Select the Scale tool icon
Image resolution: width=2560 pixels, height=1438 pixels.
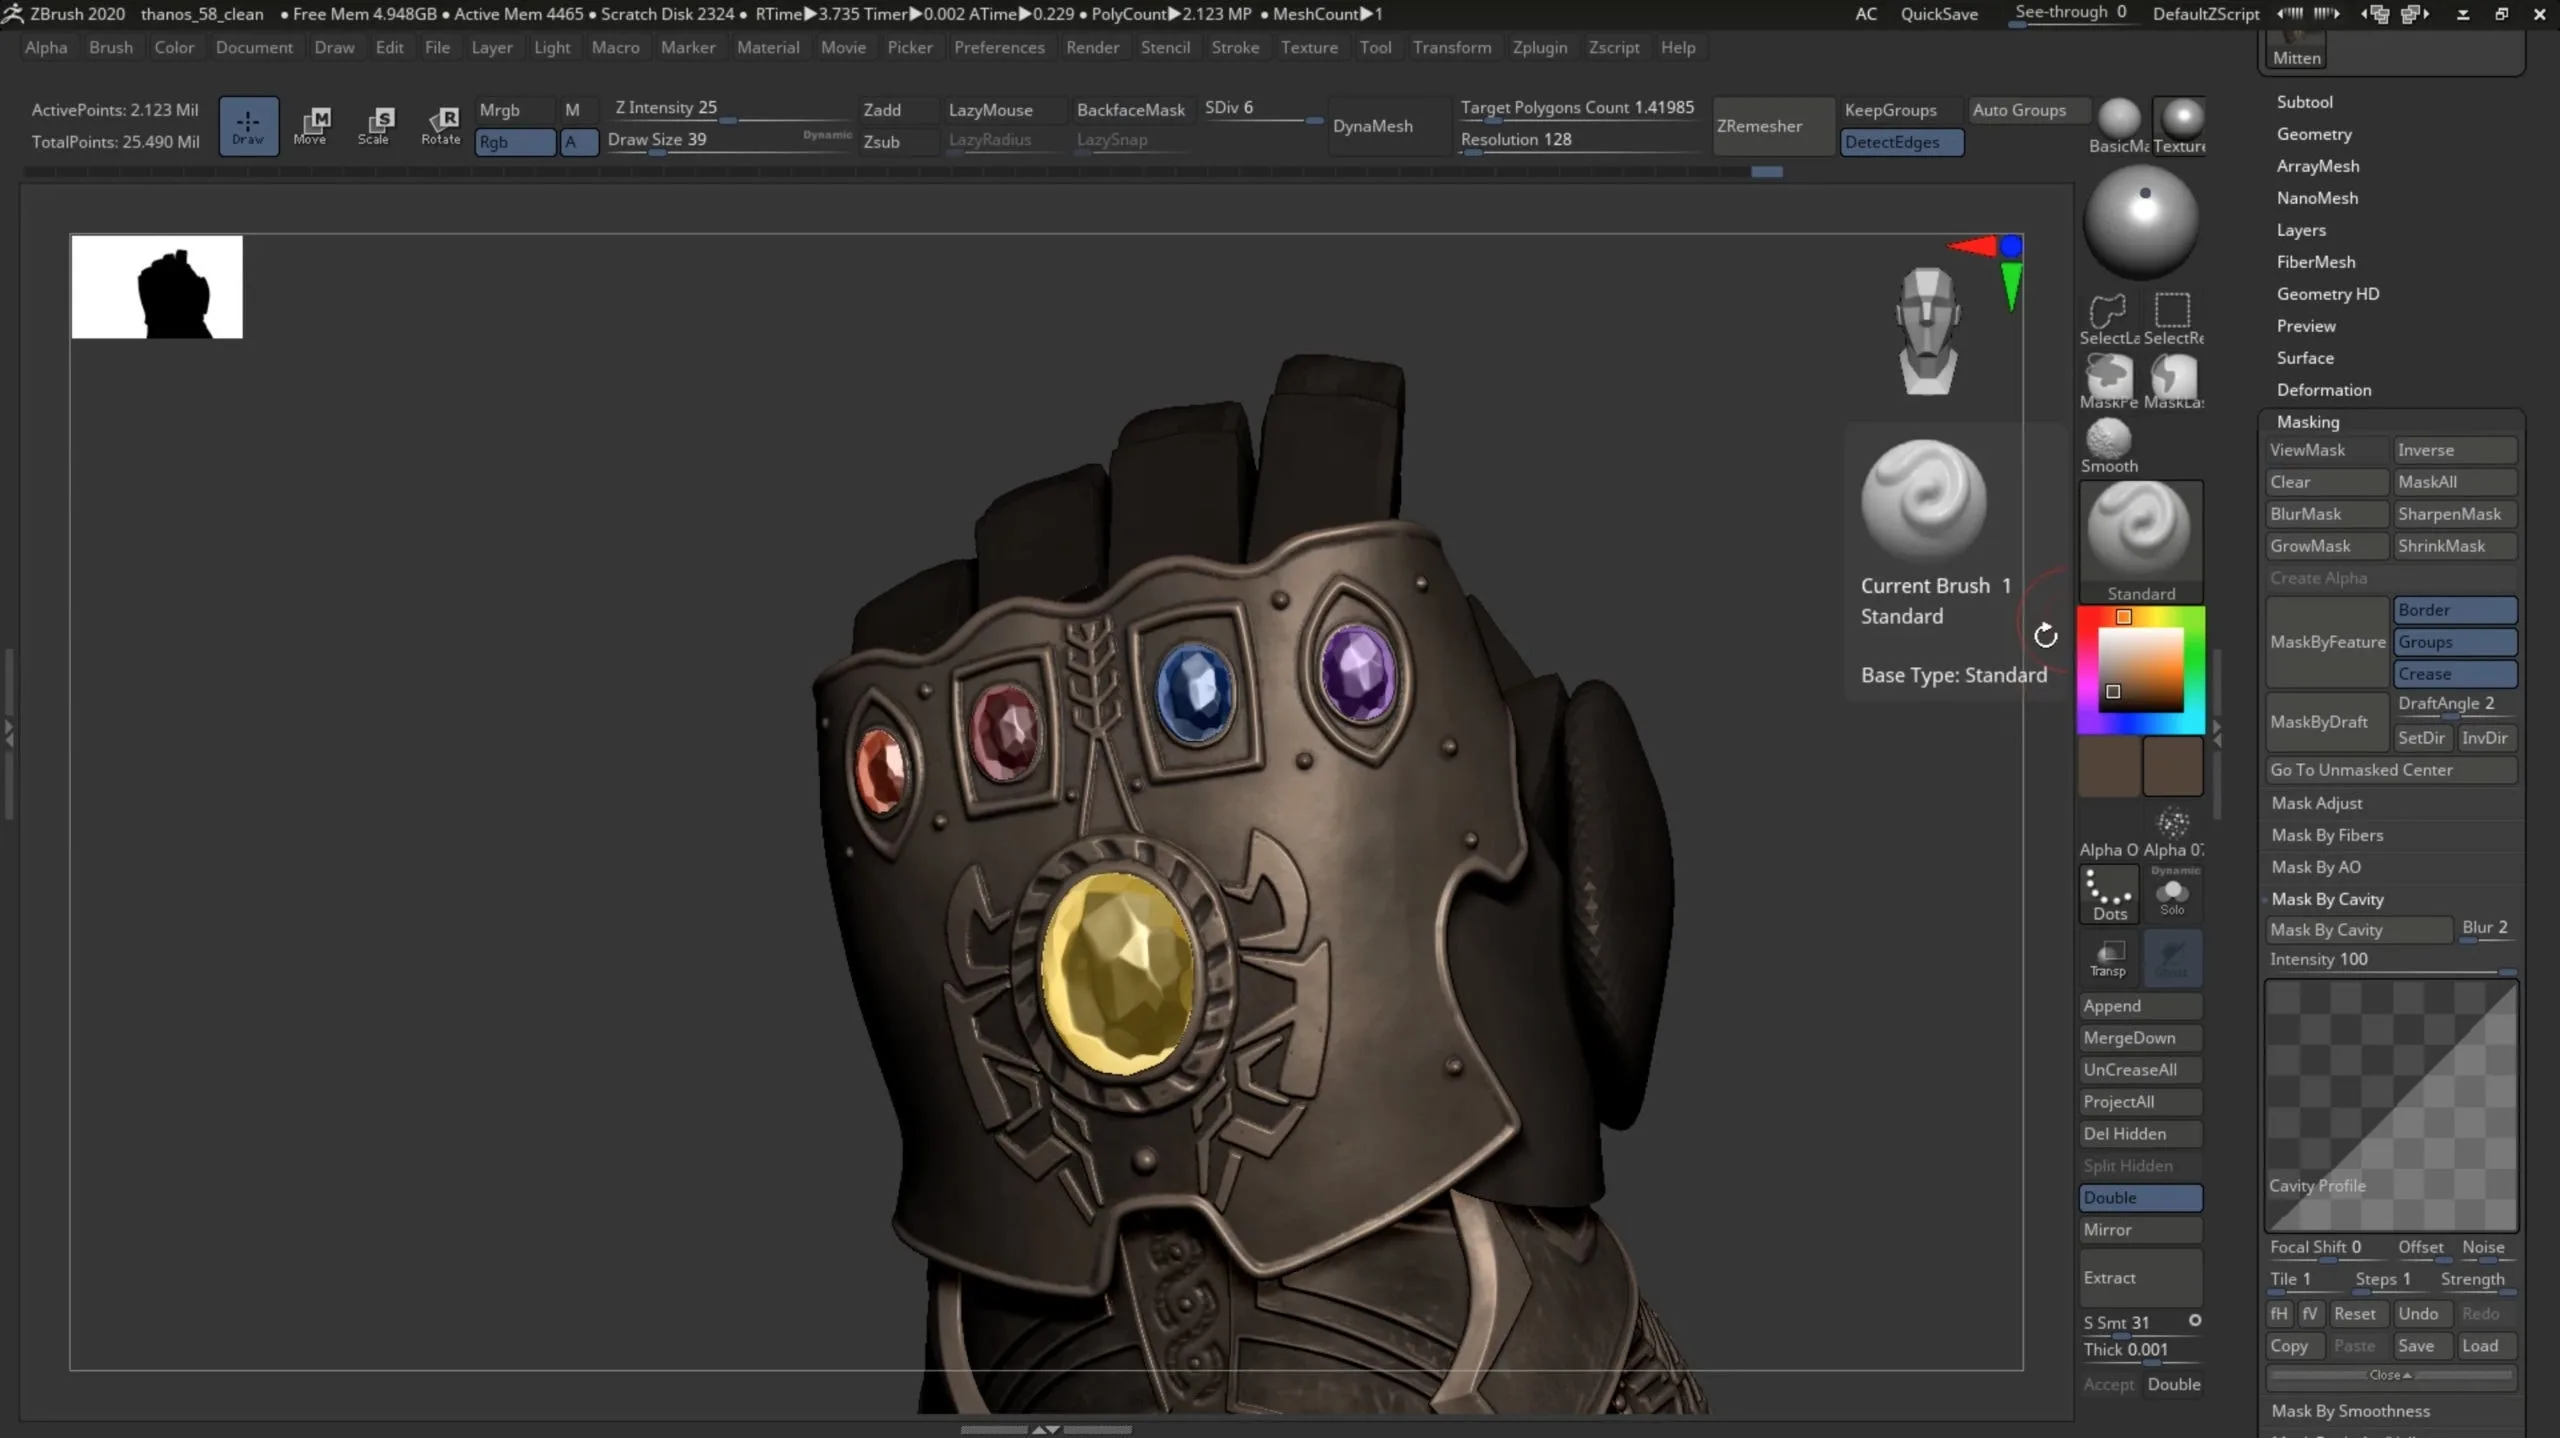coord(376,123)
